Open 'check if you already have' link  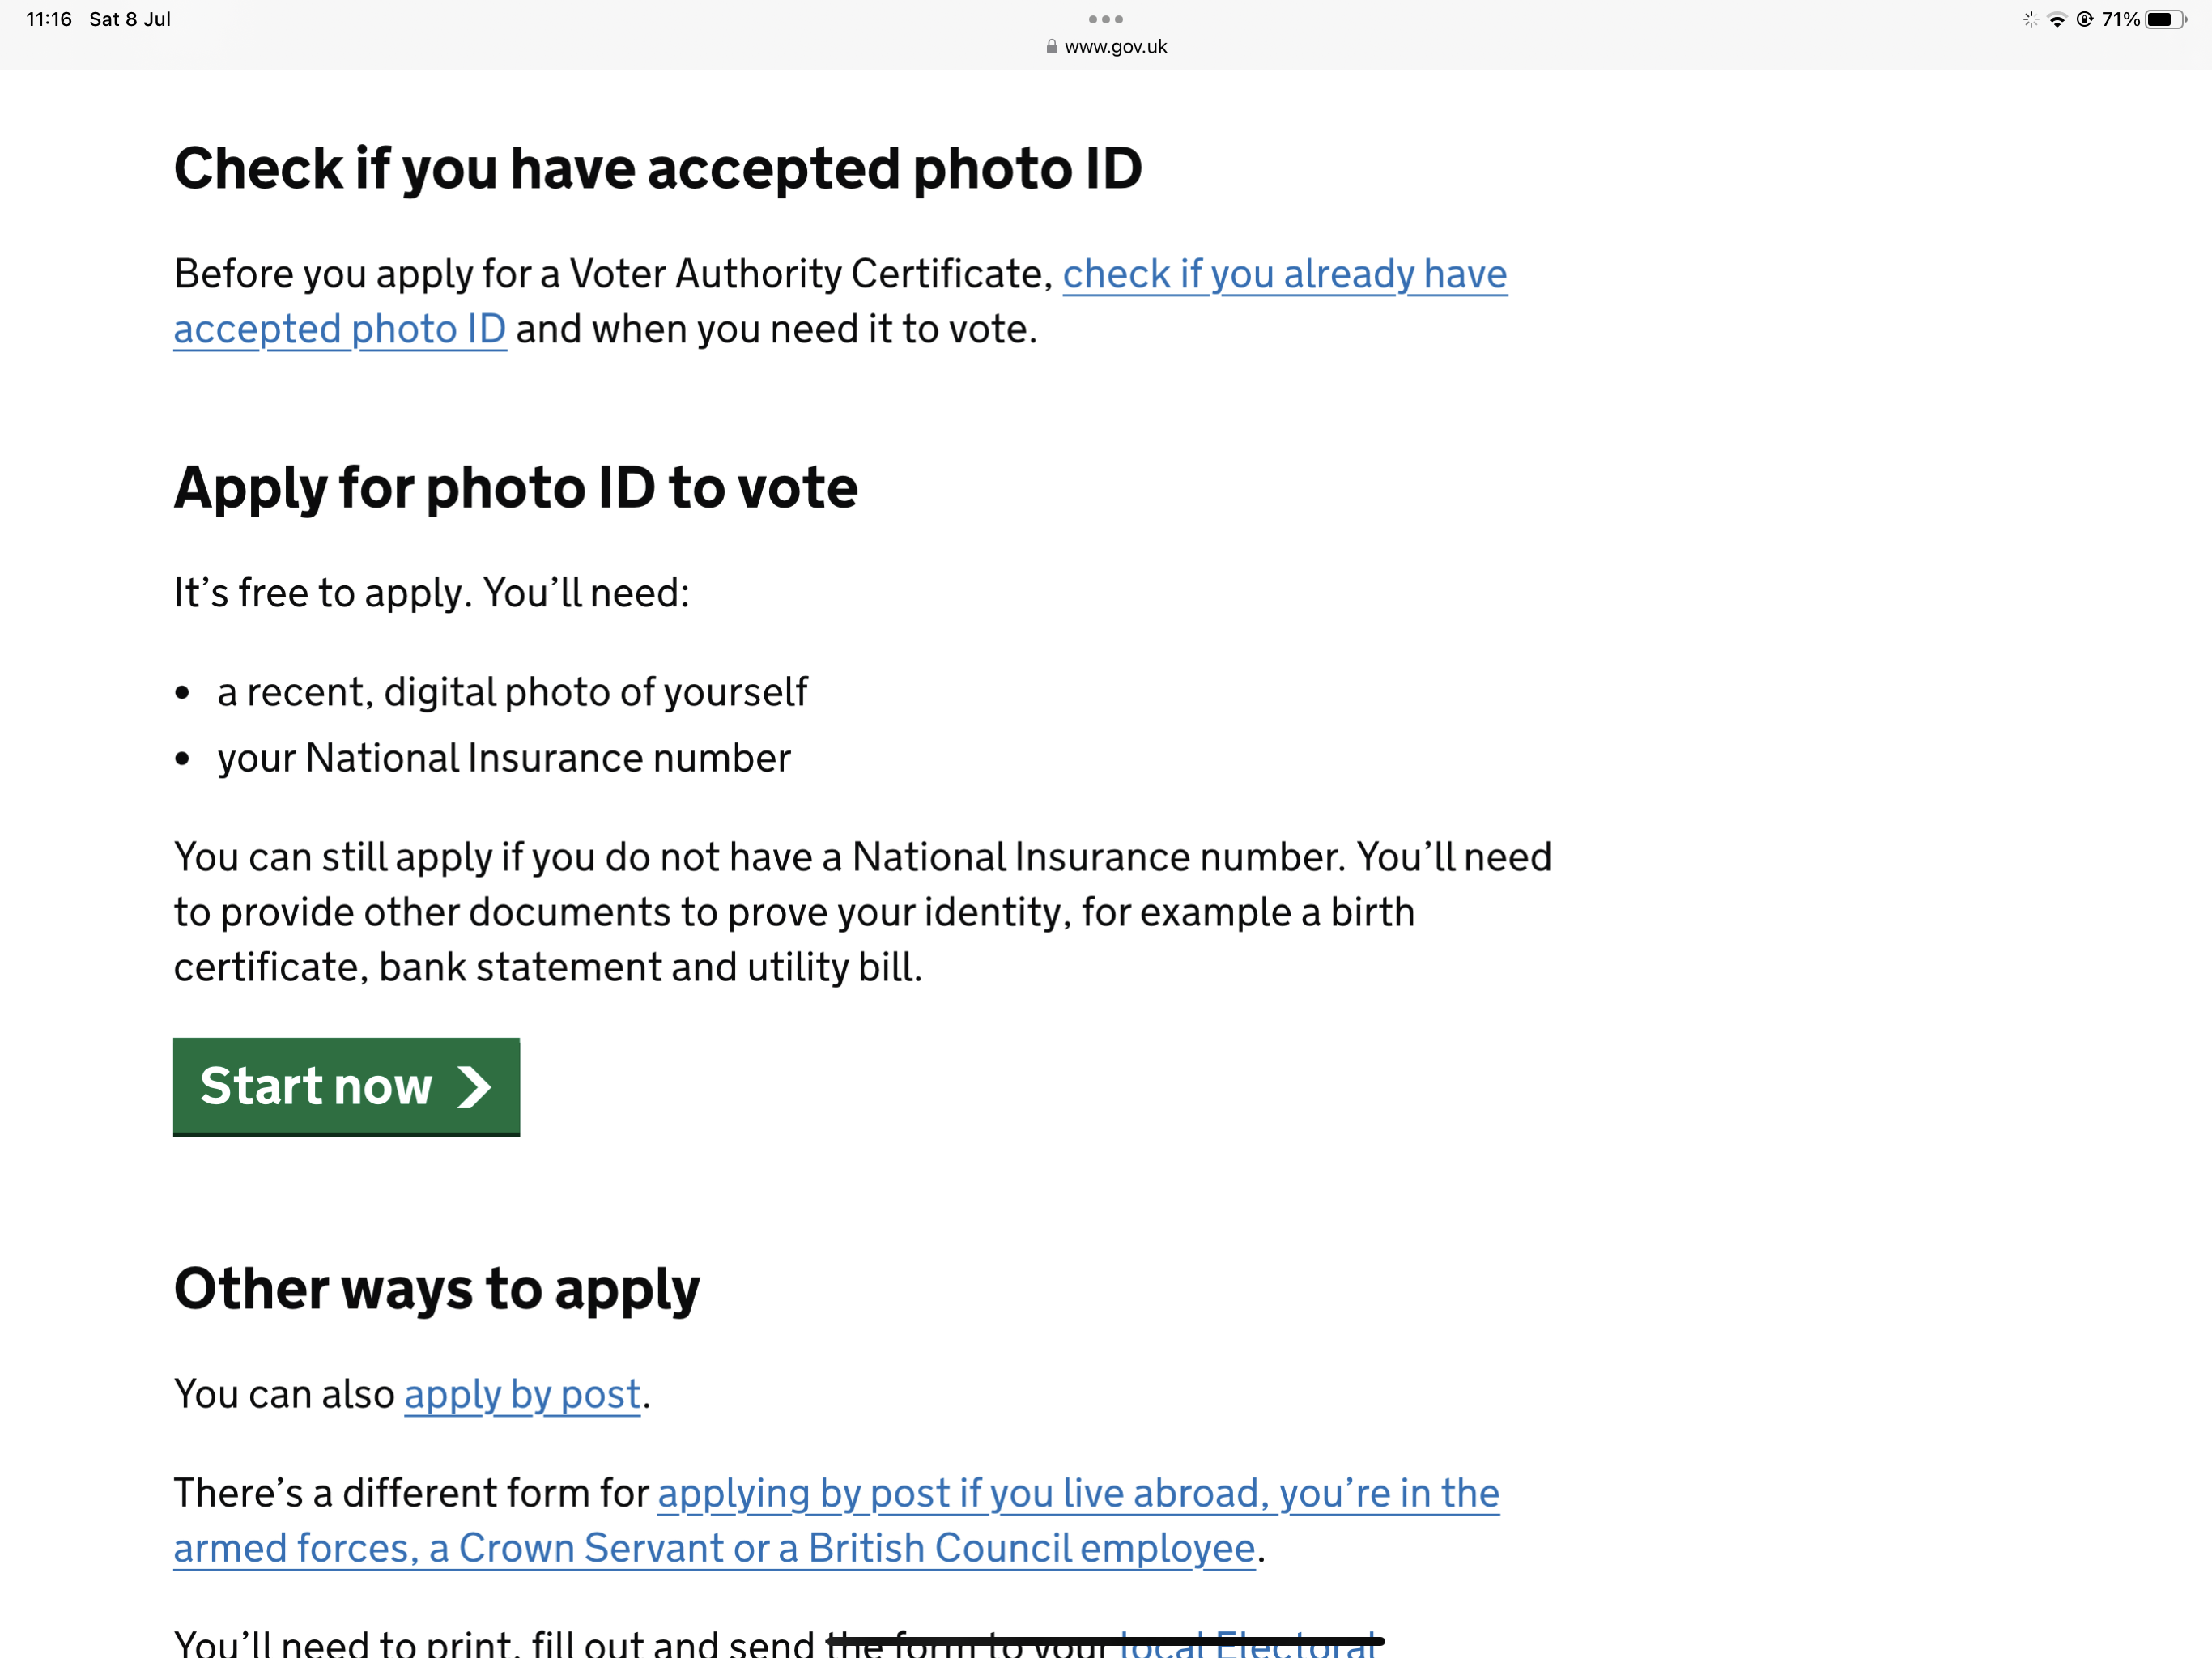tap(1284, 274)
